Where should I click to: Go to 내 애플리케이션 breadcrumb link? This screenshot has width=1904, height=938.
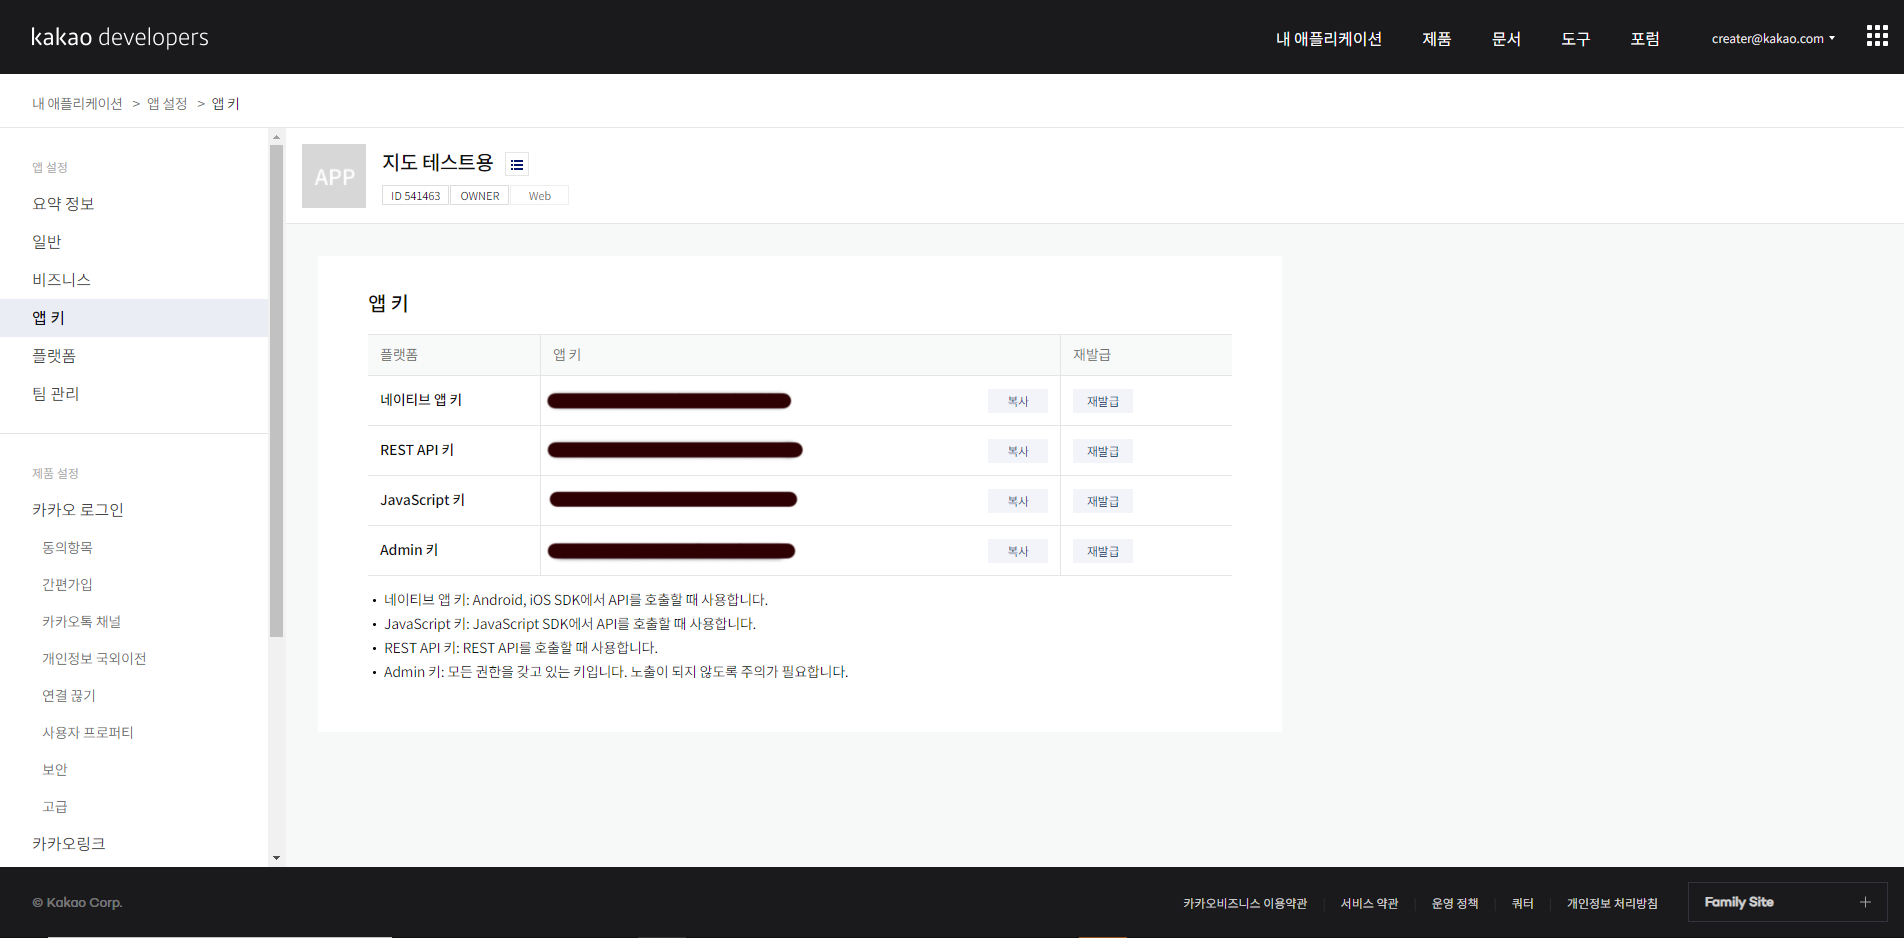[77, 103]
